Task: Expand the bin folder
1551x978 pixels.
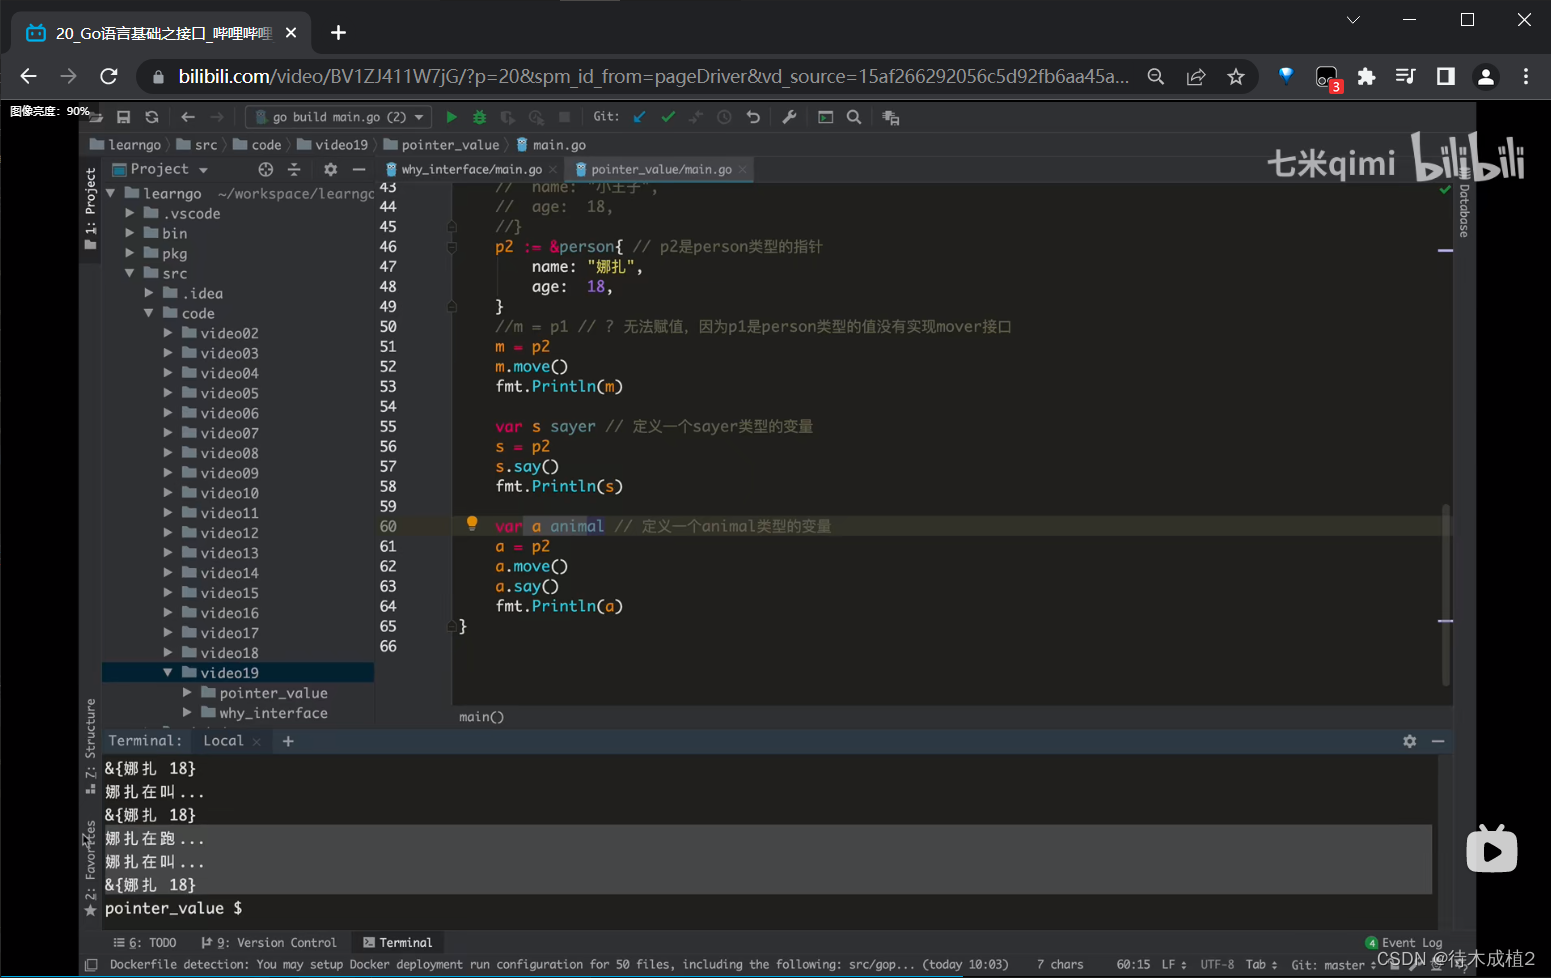Action: (130, 233)
